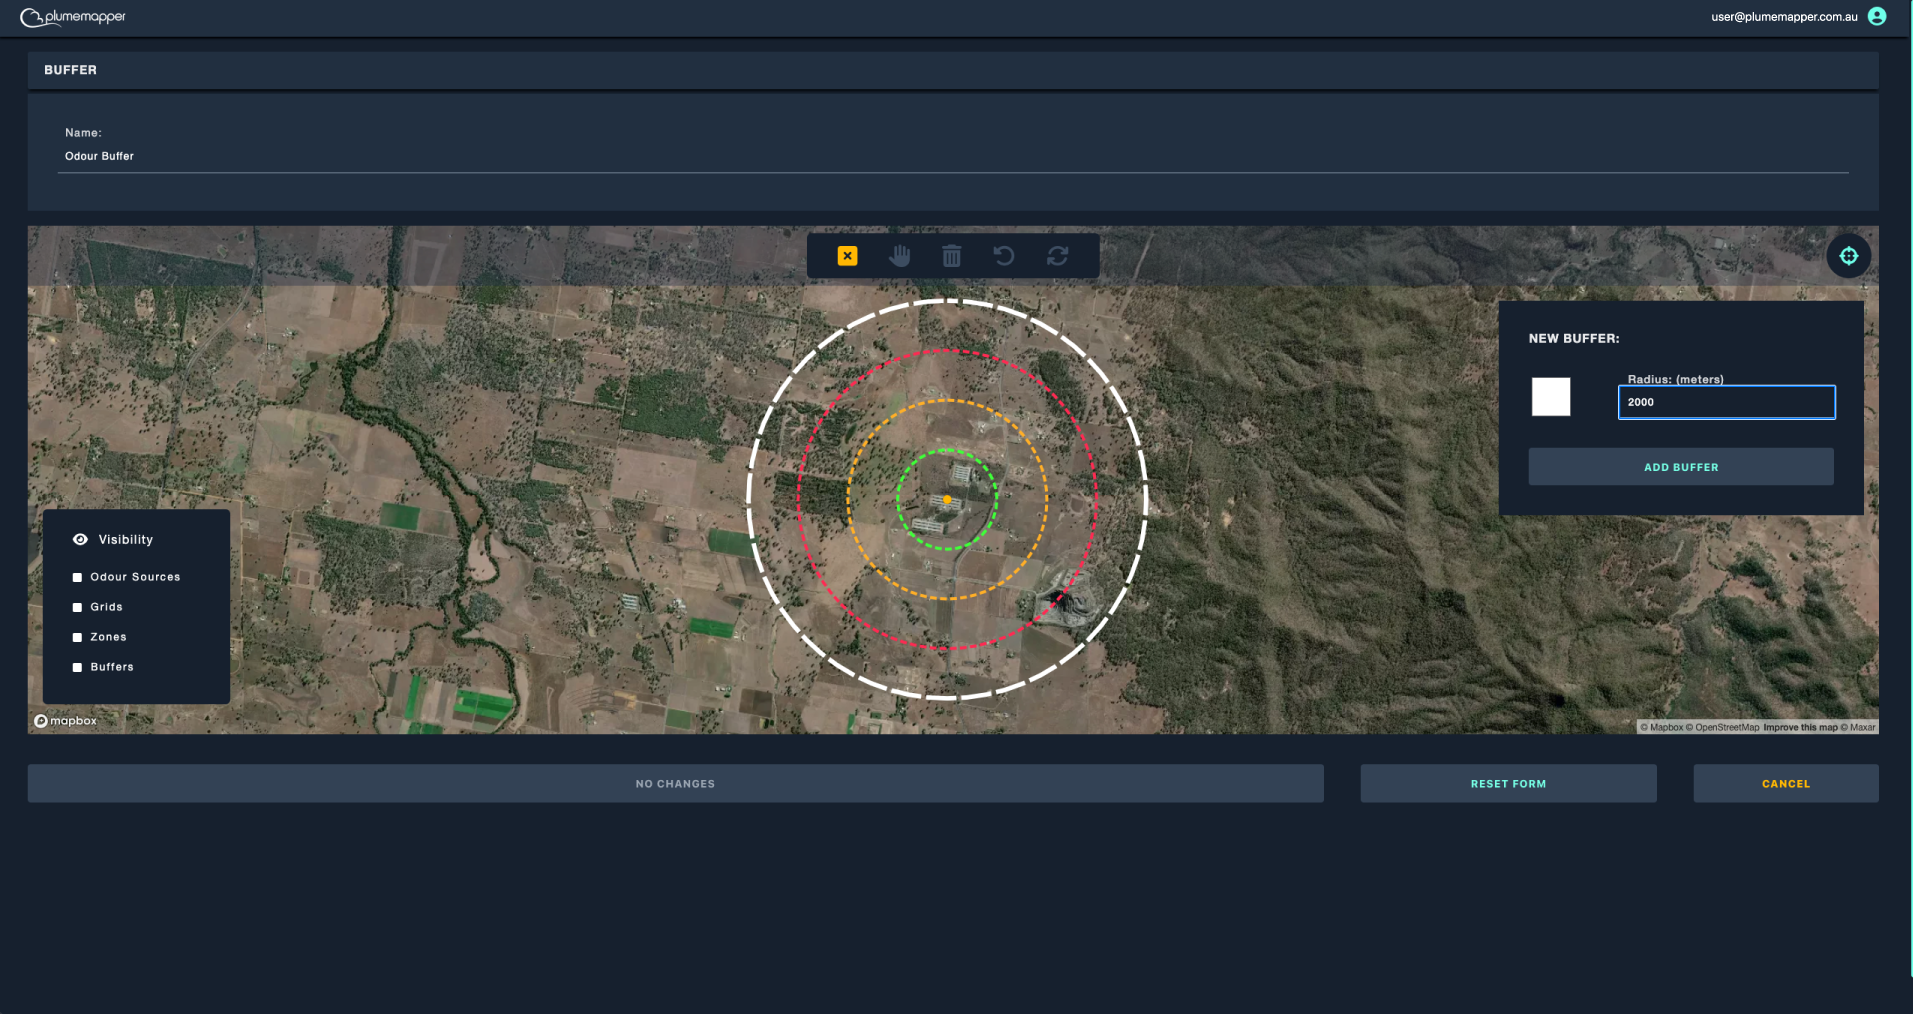Click the Odour Sources label
This screenshot has width=1913, height=1014.
(135, 577)
